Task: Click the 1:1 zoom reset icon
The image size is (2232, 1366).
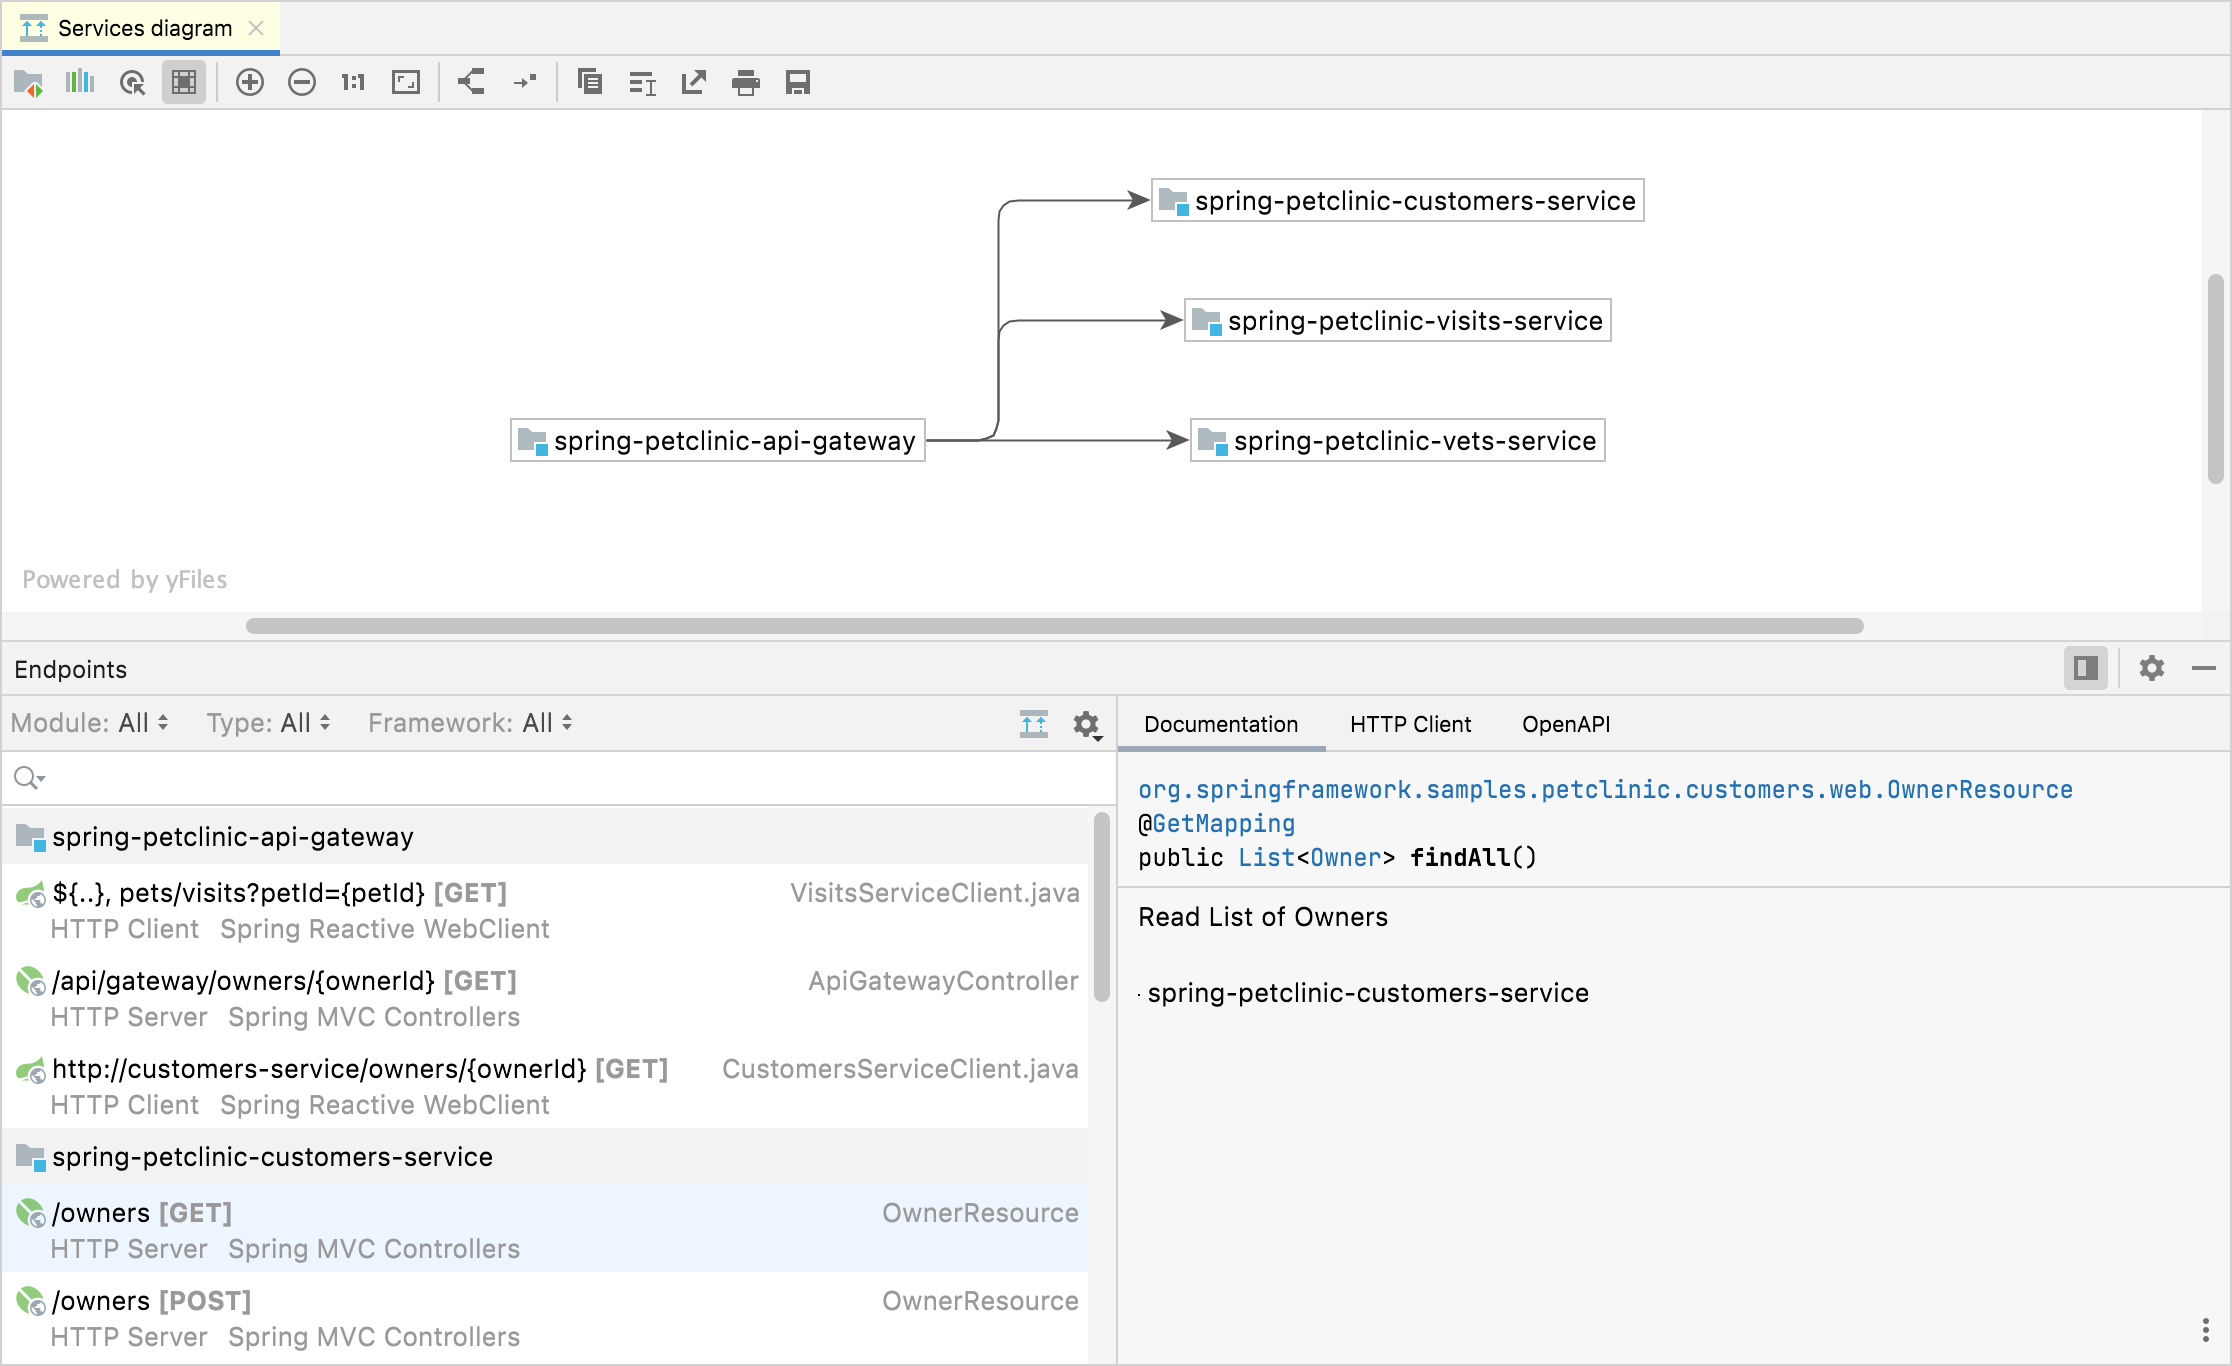Action: [352, 83]
